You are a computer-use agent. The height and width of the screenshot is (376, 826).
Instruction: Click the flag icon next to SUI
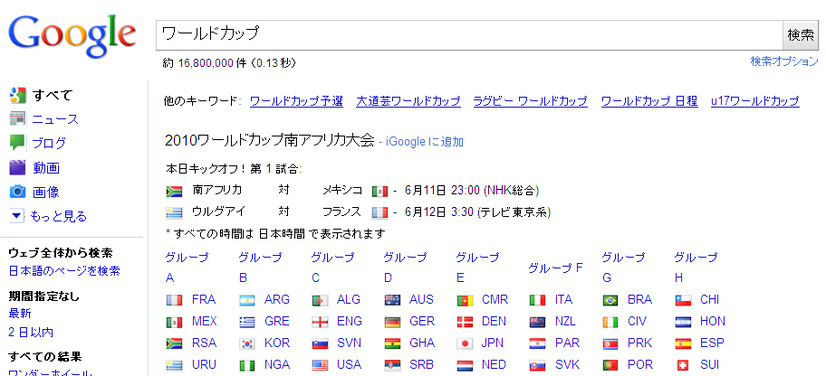[x=683, y=365]
